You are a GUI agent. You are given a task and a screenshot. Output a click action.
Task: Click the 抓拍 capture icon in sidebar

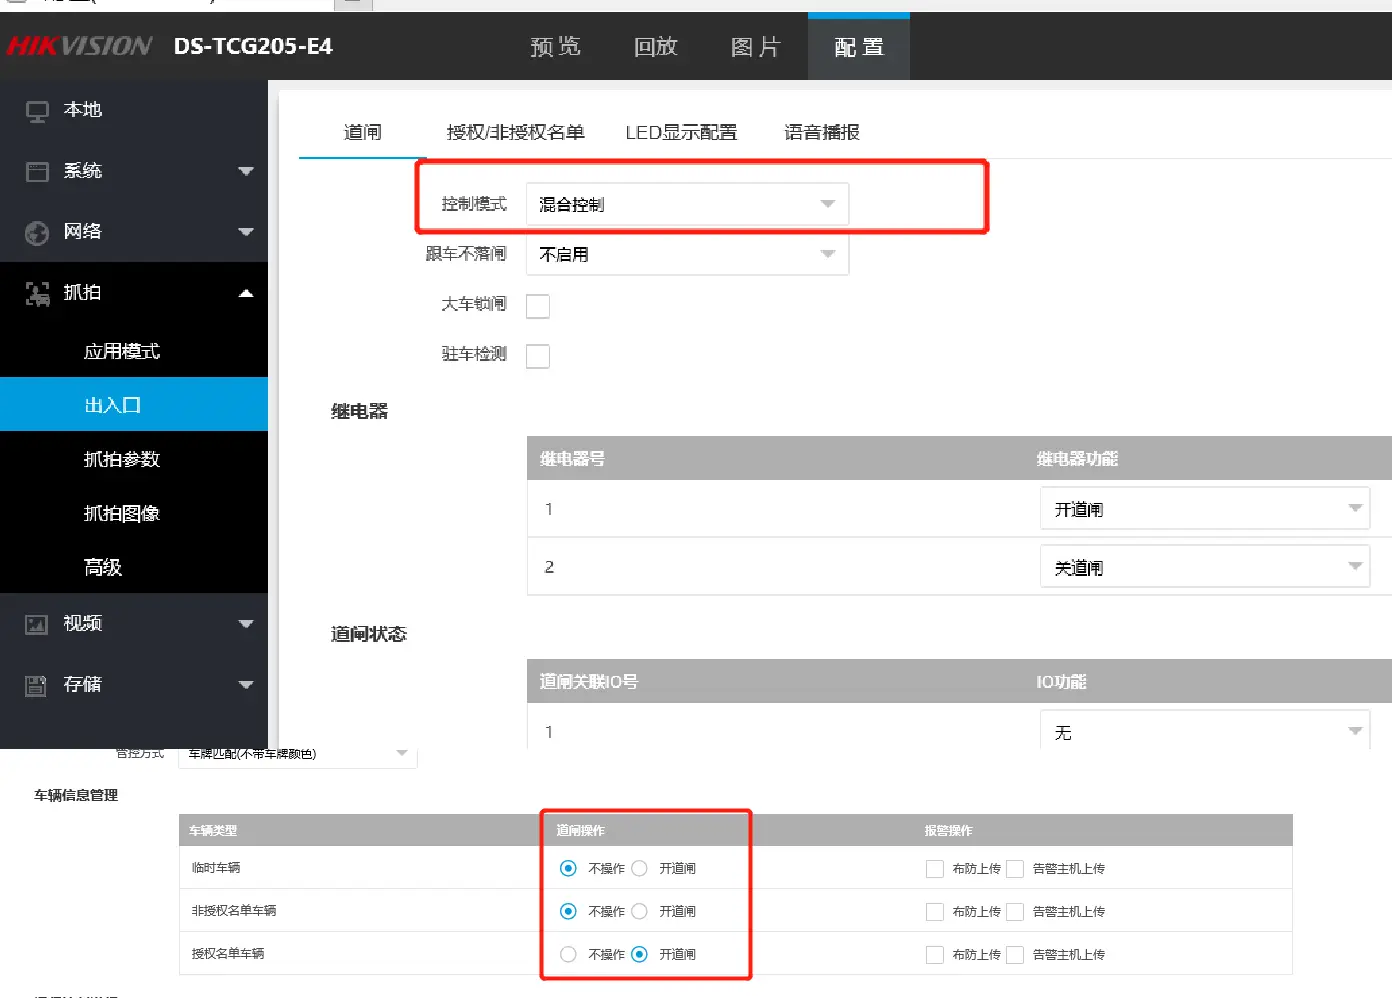[37, 293]
